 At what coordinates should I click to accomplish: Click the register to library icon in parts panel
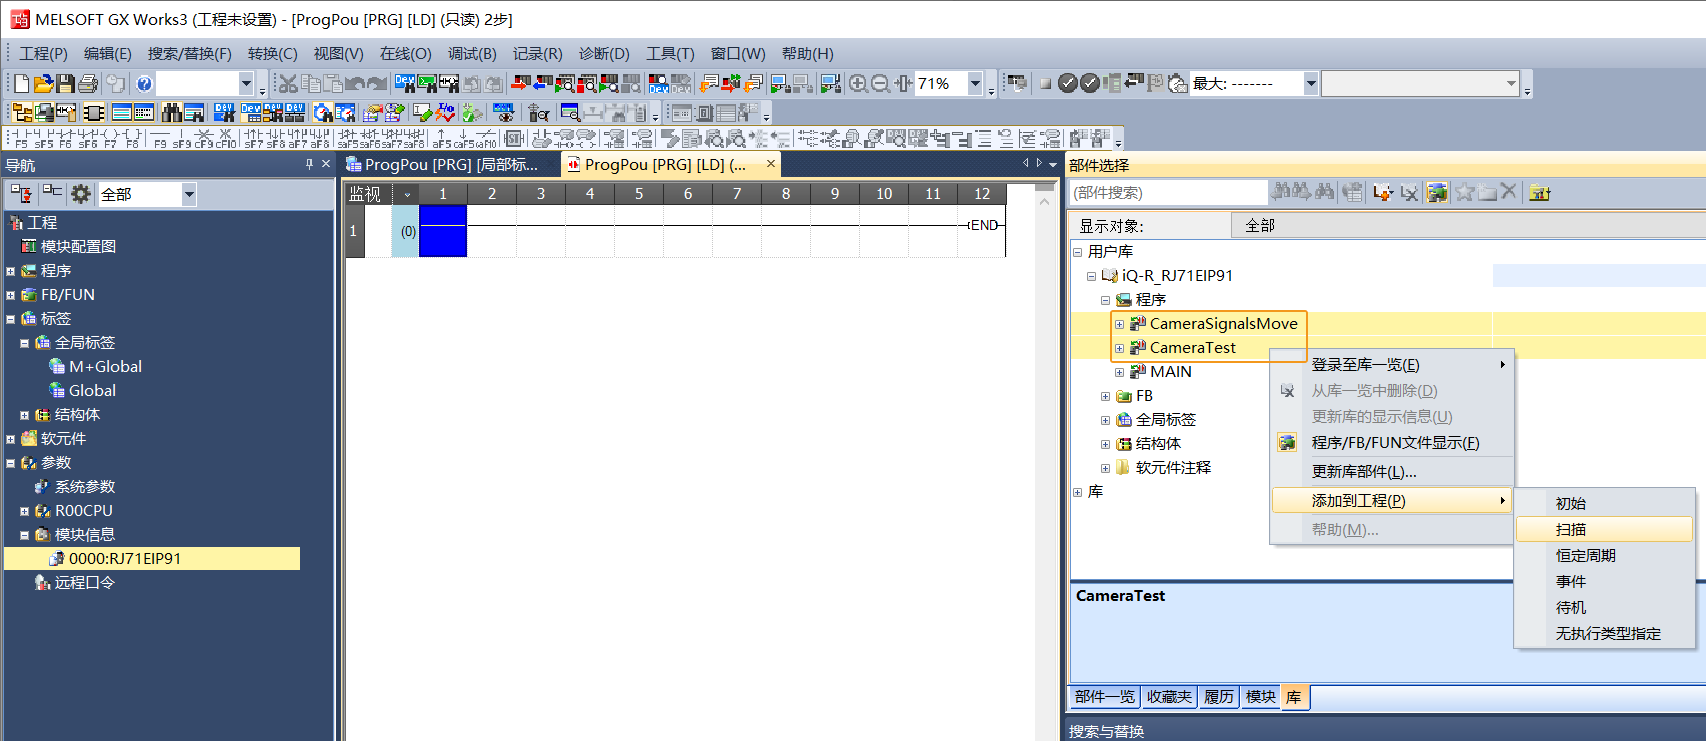click(x=1383, y=193)
